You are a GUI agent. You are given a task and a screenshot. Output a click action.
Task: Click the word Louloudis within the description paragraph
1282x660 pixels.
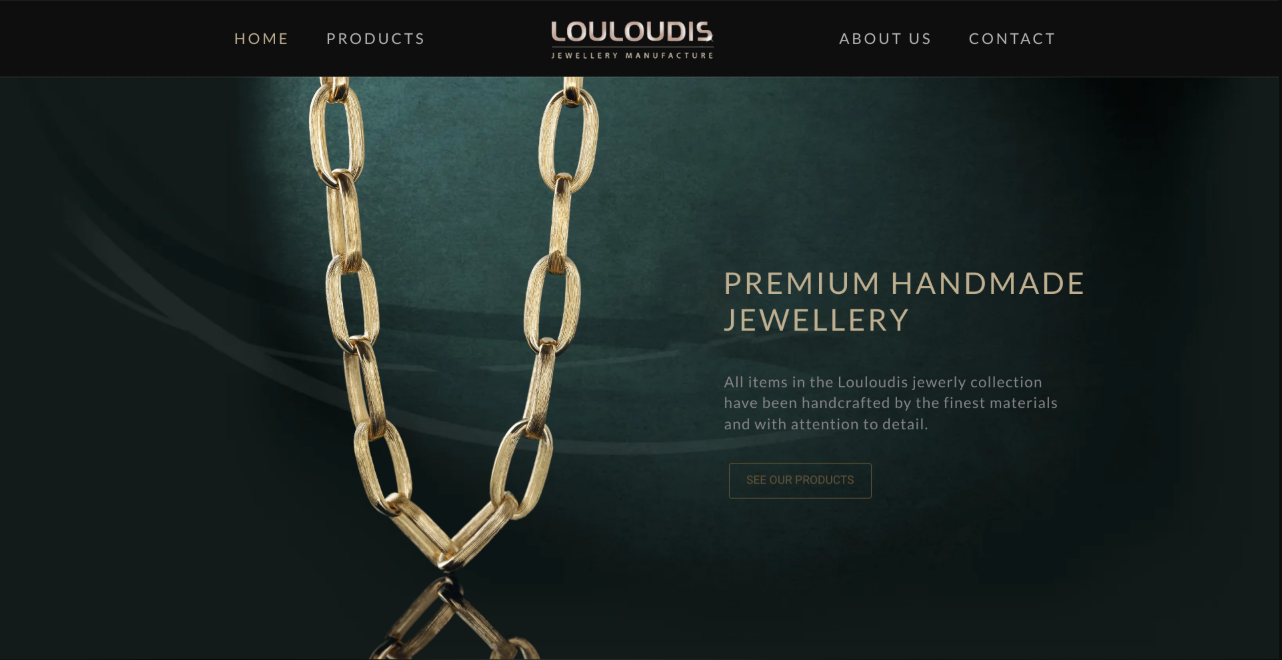pos(873,382)
